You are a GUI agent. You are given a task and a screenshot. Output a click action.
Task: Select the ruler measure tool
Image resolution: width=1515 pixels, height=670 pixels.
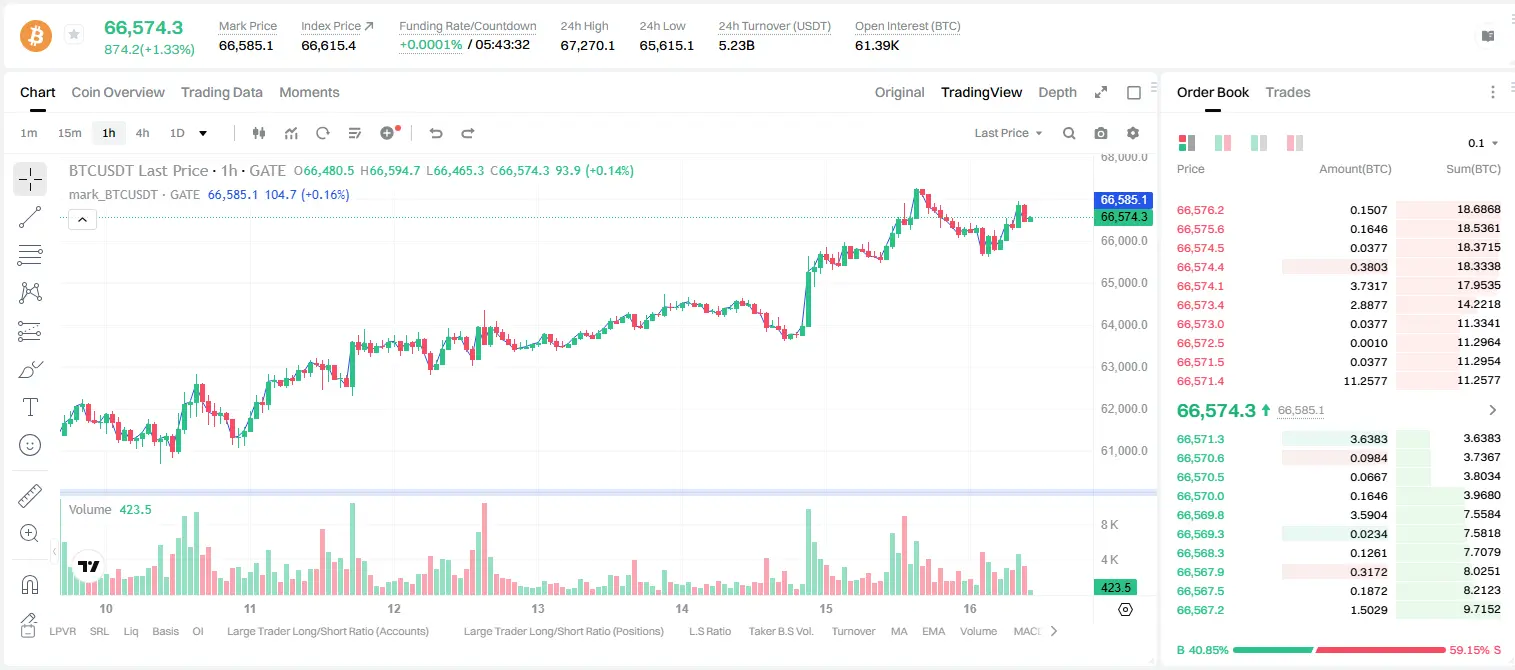click(30, 496)
